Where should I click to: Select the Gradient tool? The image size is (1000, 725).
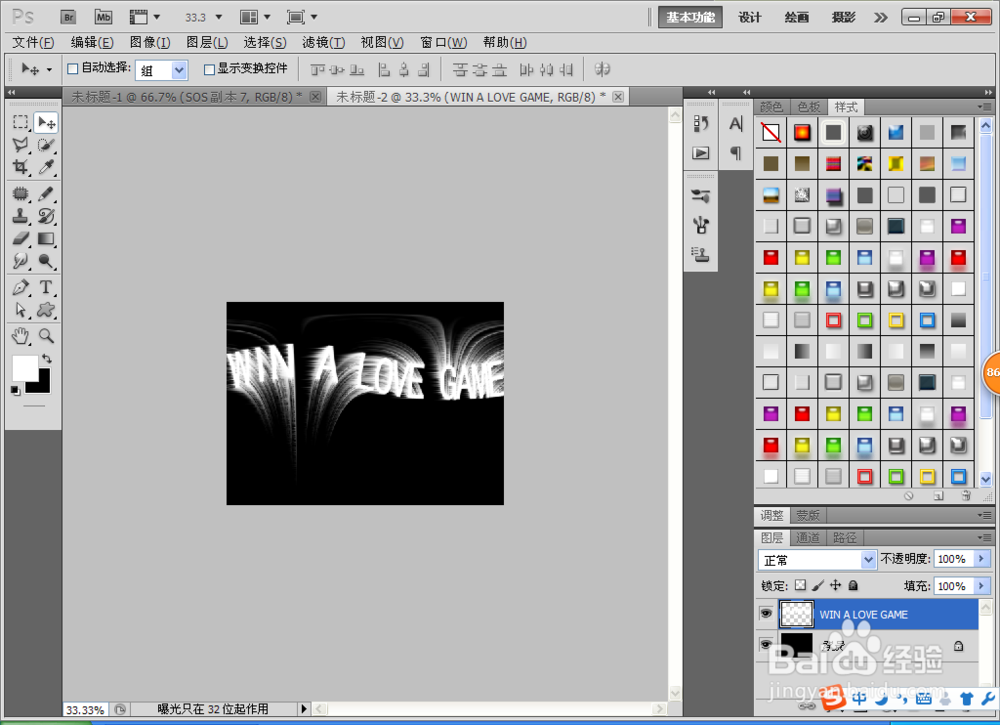pos(46,238)
